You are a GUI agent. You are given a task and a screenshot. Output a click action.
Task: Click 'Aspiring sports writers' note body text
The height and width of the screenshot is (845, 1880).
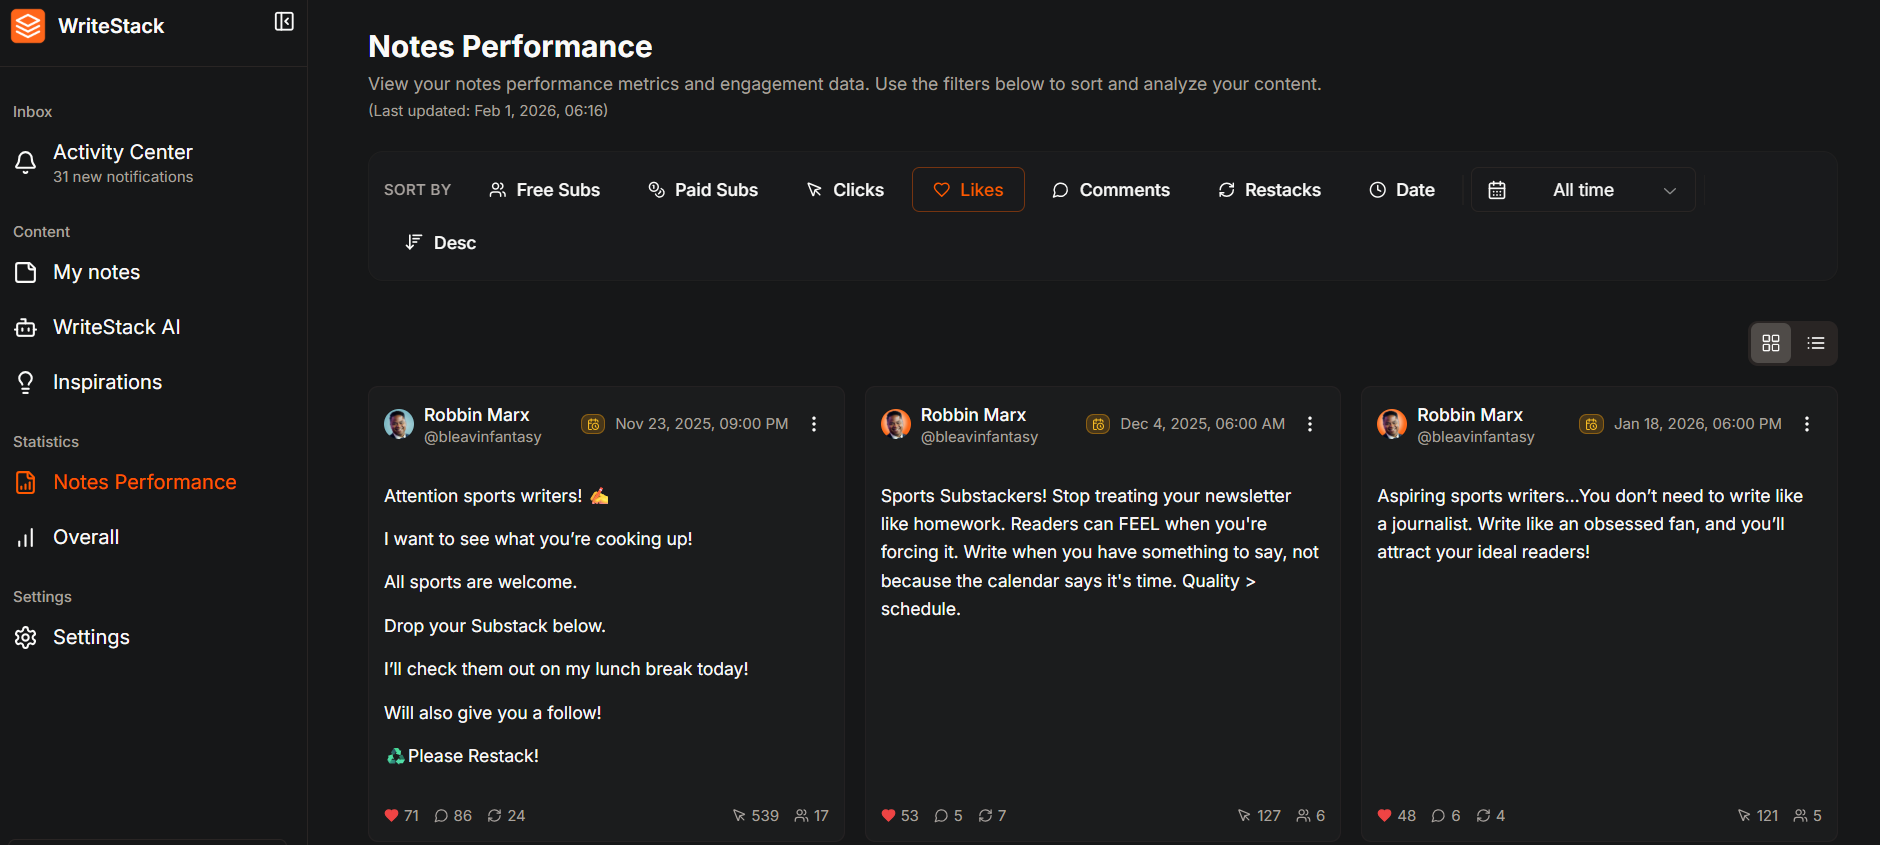point(1590,524)
